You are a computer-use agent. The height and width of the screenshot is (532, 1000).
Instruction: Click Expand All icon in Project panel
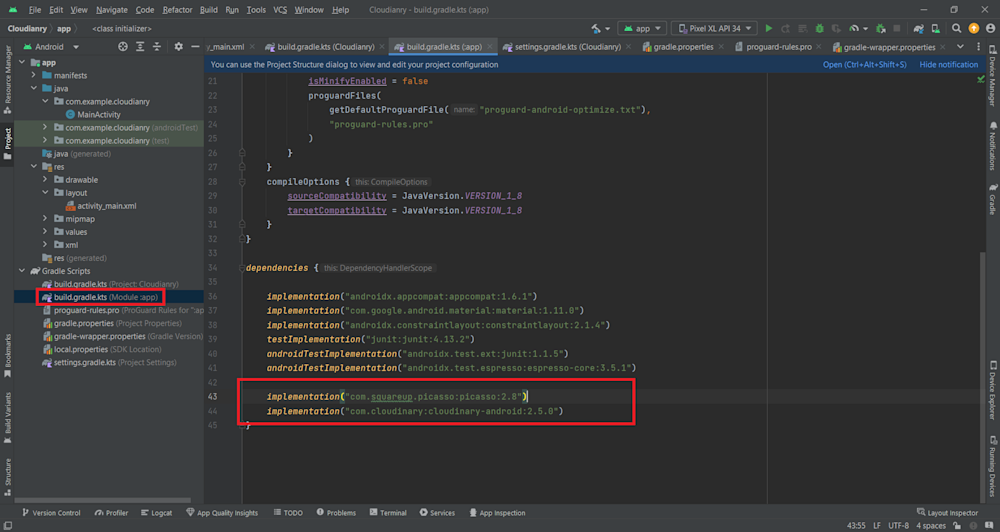coord(140,47)
